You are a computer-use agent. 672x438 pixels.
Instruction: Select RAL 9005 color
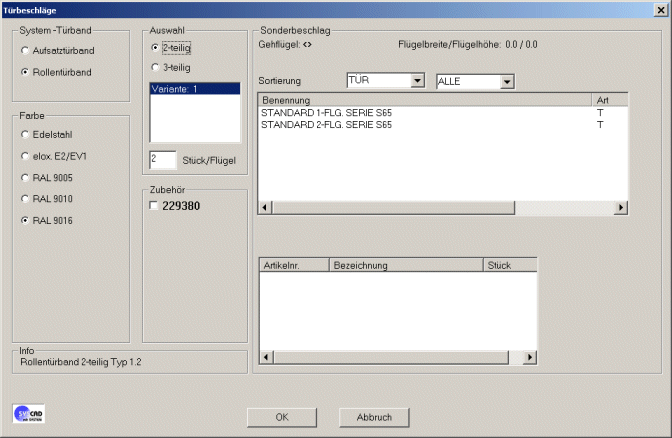(25, 177)
